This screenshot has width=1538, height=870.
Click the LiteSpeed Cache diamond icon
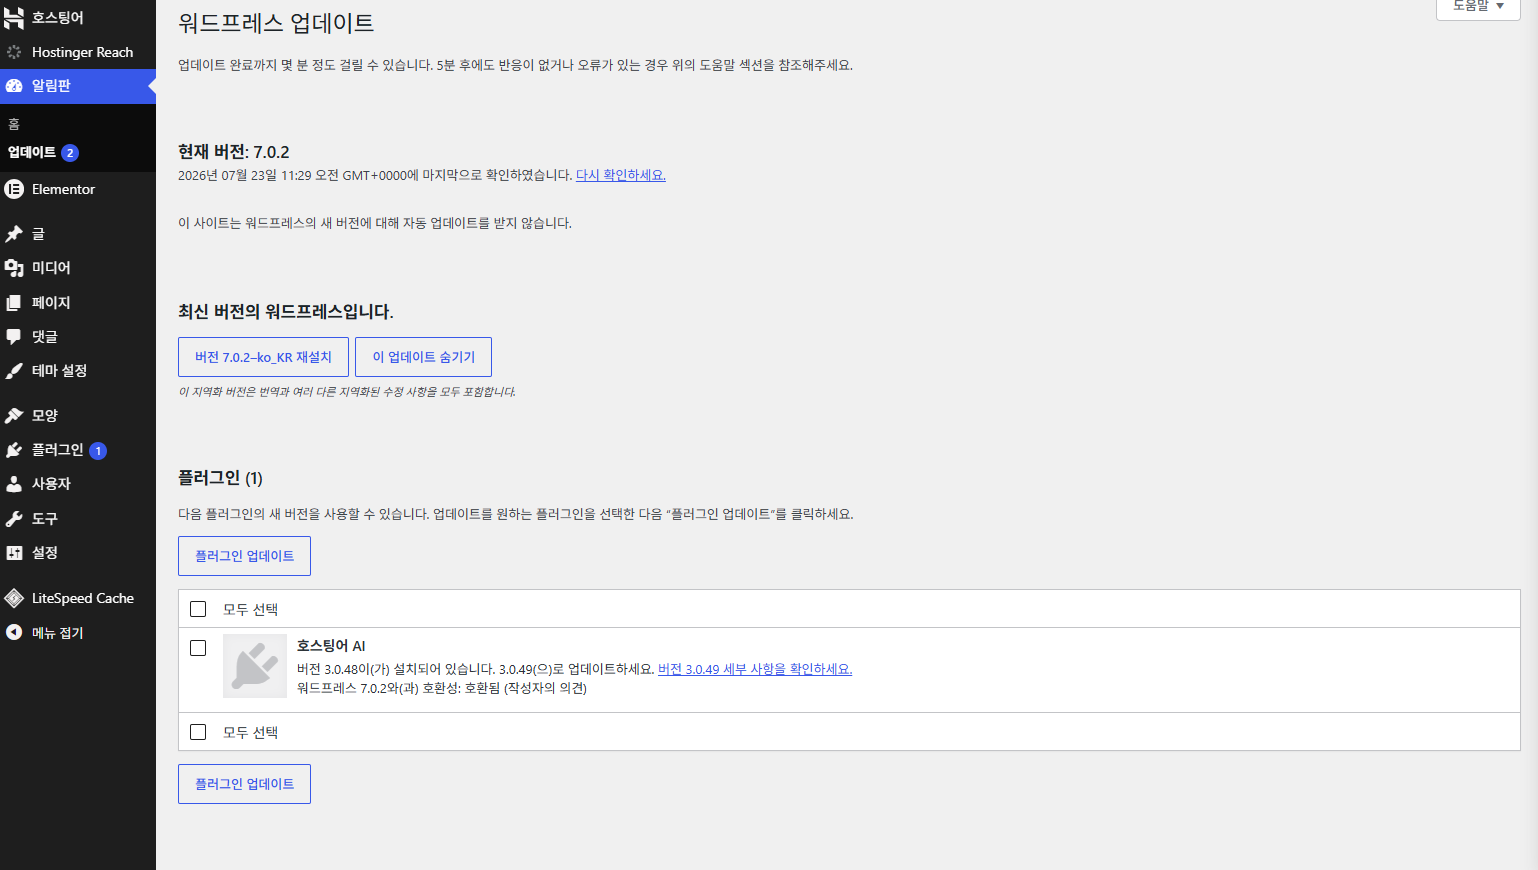click(x=14, y=598)
